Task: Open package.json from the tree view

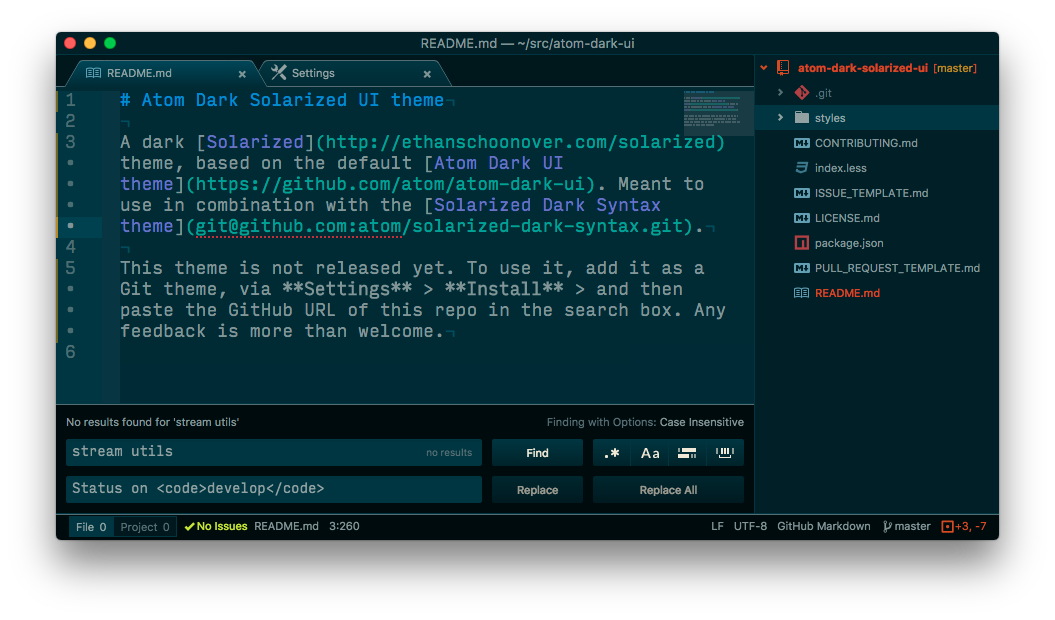Action: 849,243
